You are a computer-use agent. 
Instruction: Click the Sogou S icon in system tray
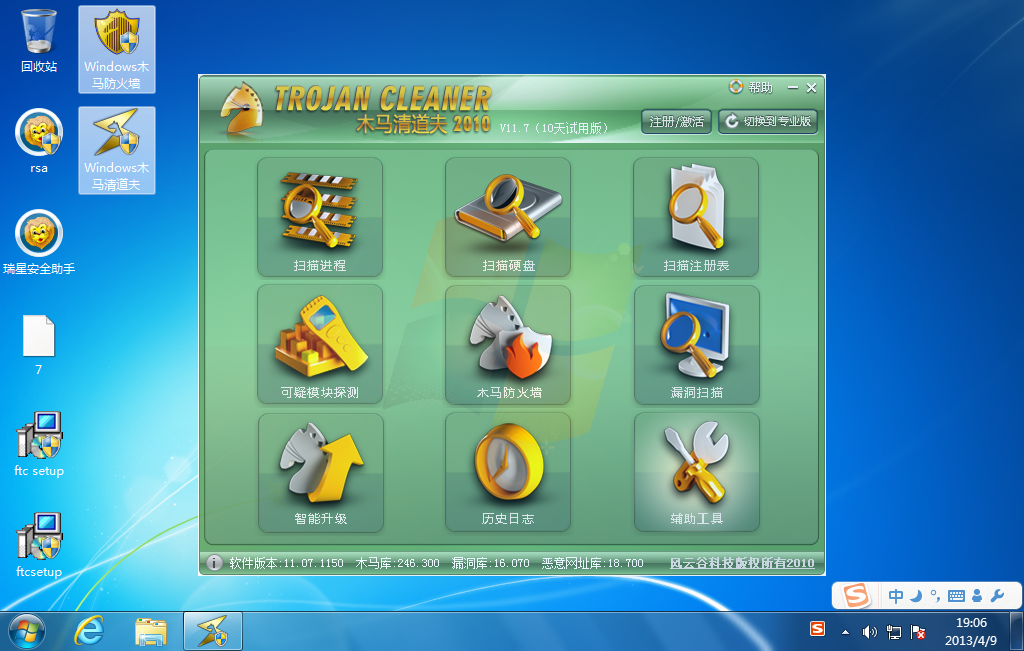point(817,629)
